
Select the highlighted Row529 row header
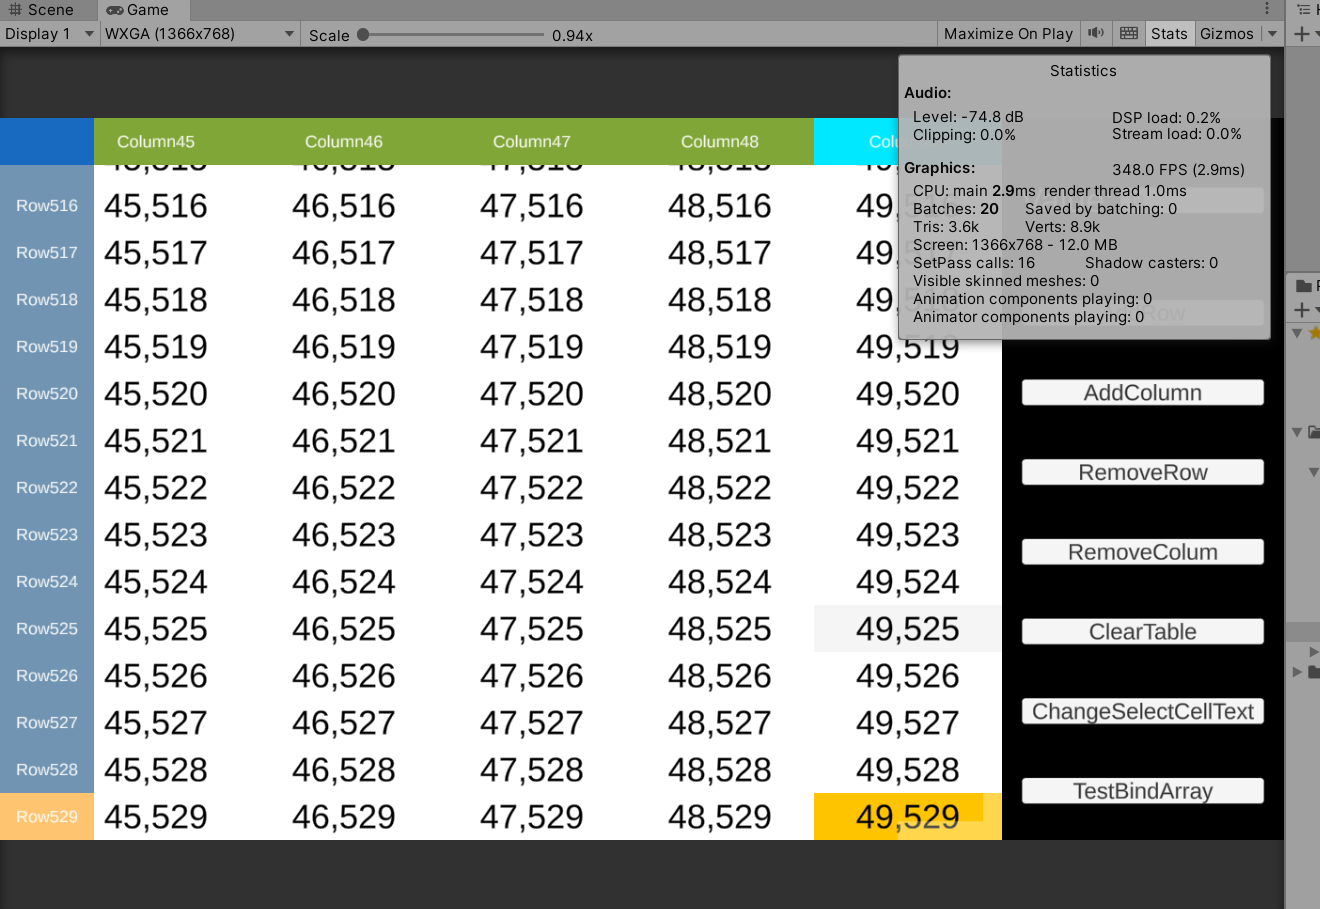click(x=47, y=817)
